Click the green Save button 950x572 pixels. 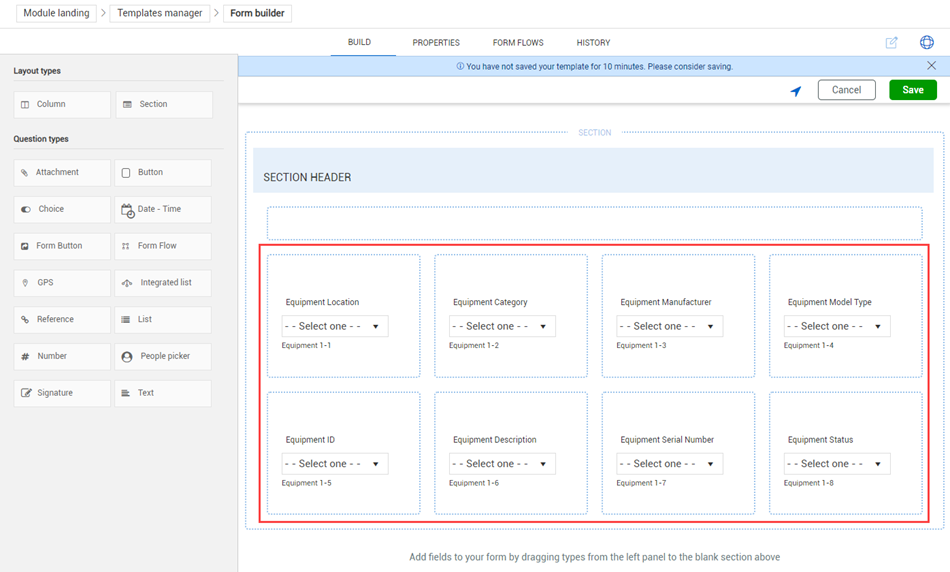912,90
